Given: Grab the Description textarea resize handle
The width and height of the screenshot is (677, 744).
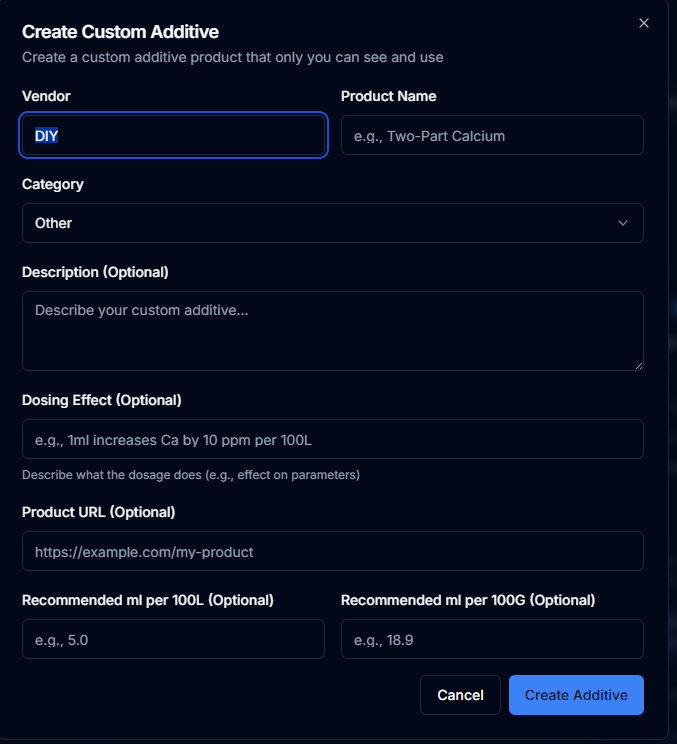Looking at the screenshot, I should (x=637, y=364).
